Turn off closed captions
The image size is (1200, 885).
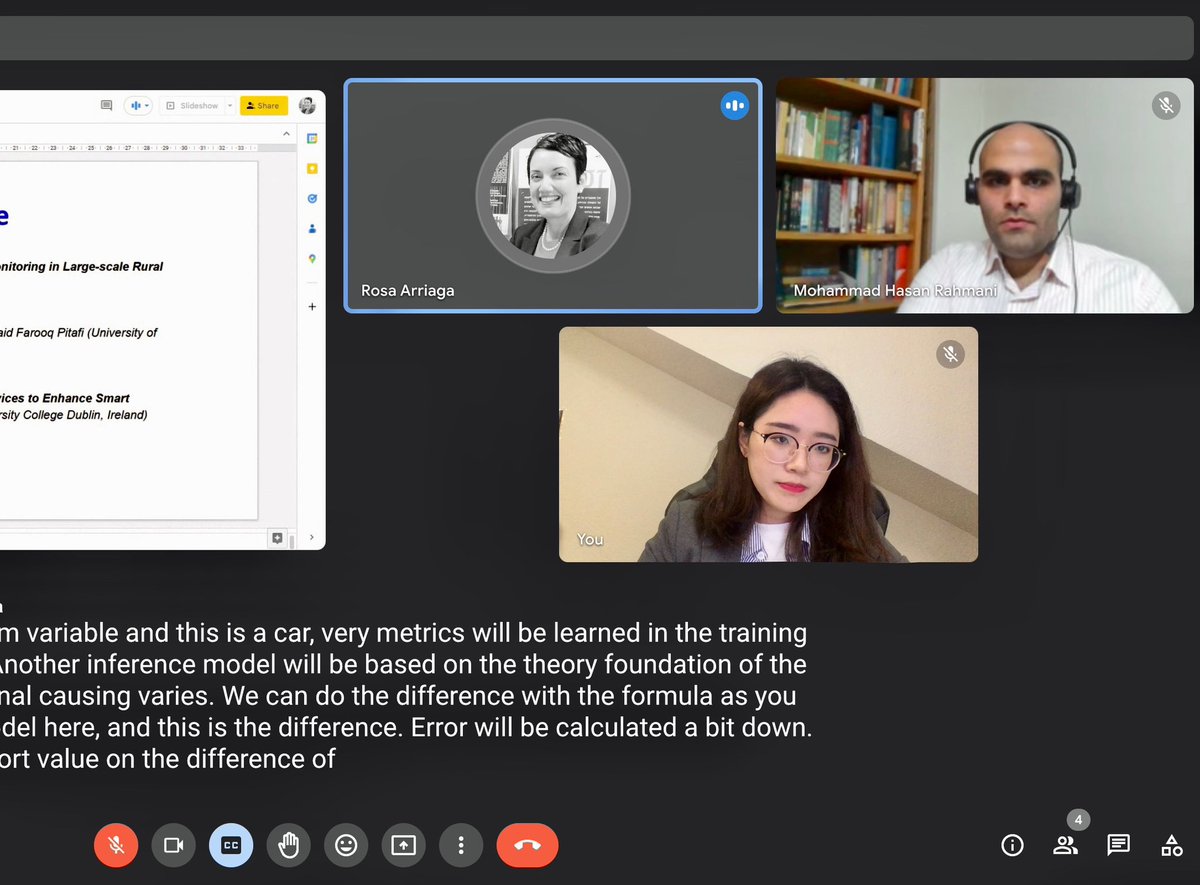tap(231, 845)
